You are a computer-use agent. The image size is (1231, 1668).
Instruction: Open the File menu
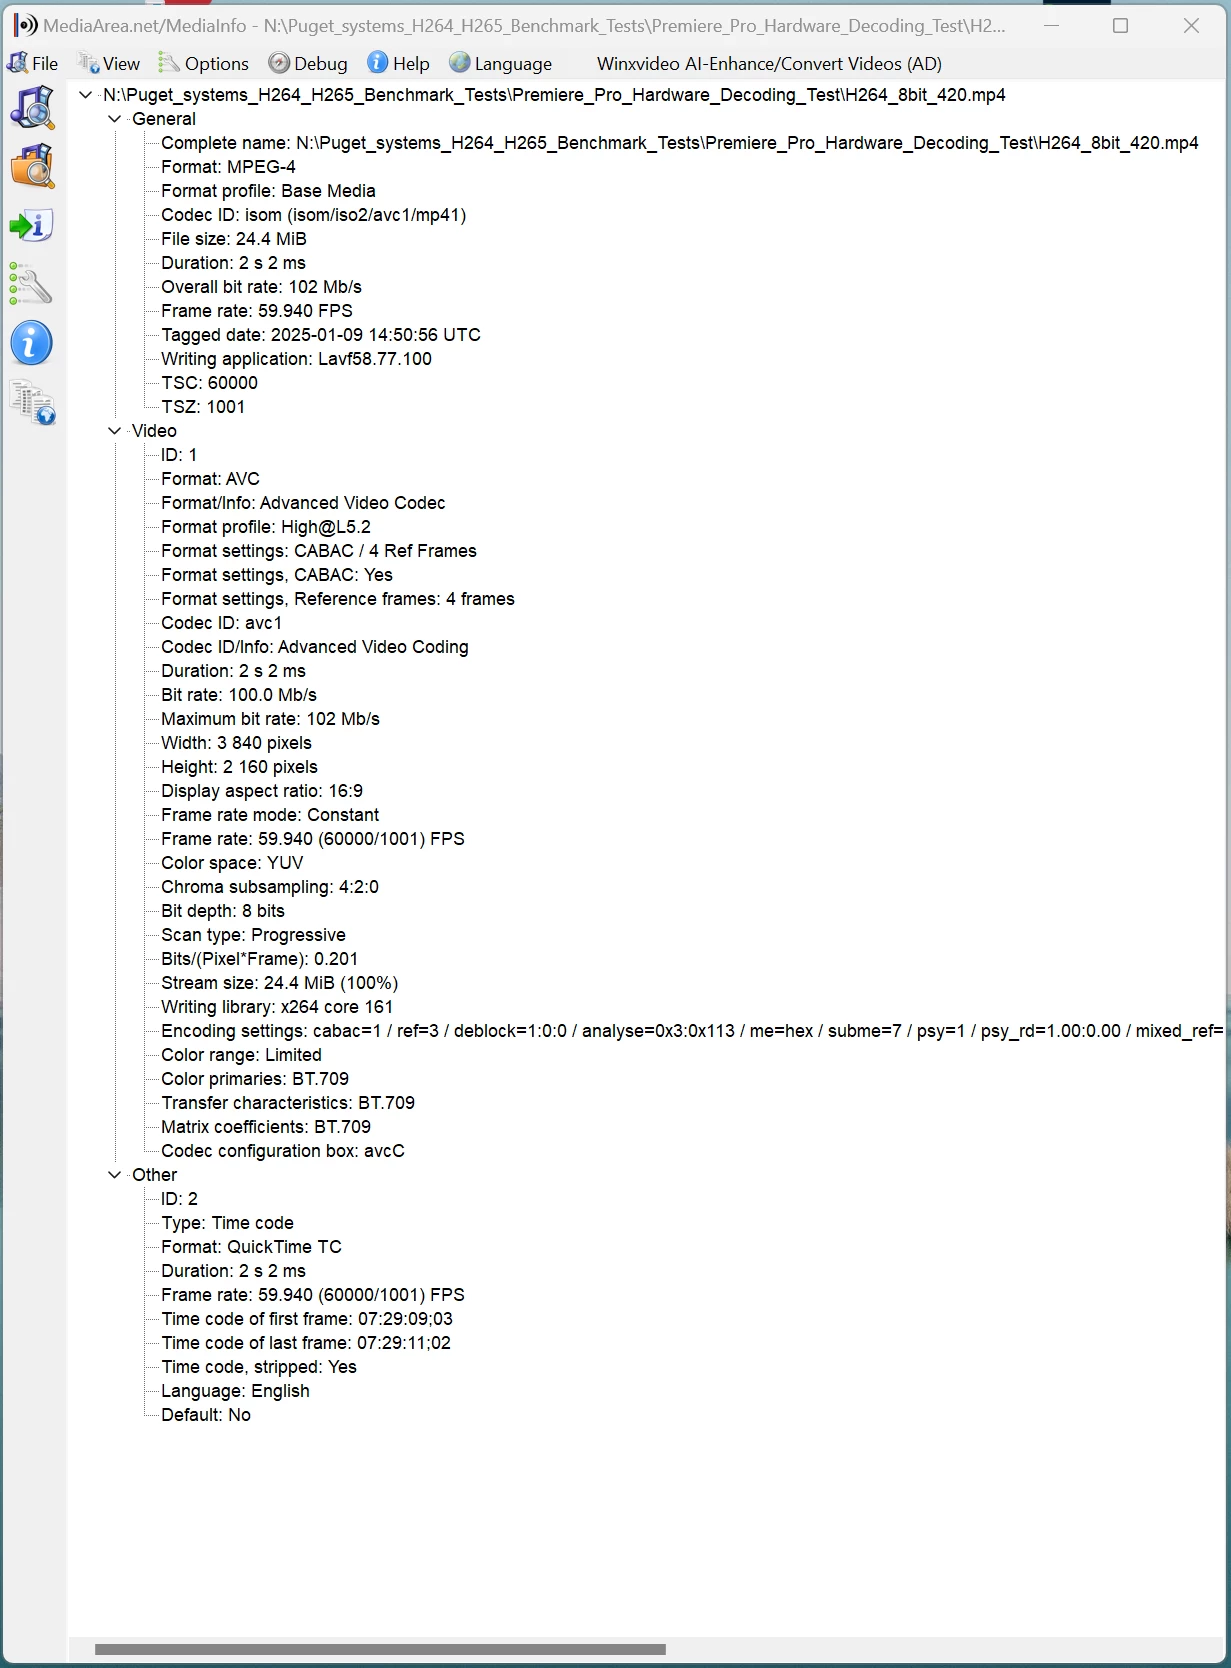click(32, 64)
